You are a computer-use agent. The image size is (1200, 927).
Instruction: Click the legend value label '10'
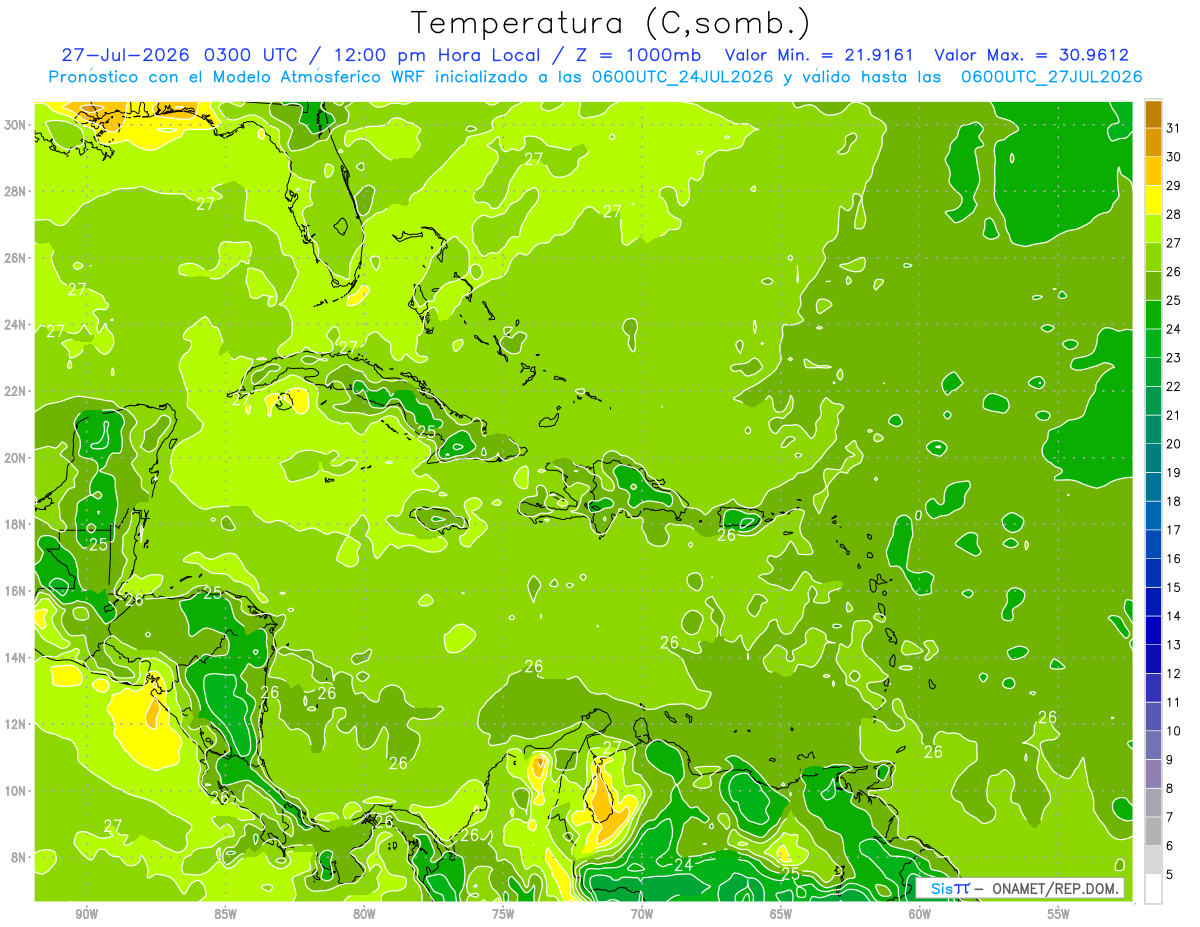click(x=1174, y=731)
